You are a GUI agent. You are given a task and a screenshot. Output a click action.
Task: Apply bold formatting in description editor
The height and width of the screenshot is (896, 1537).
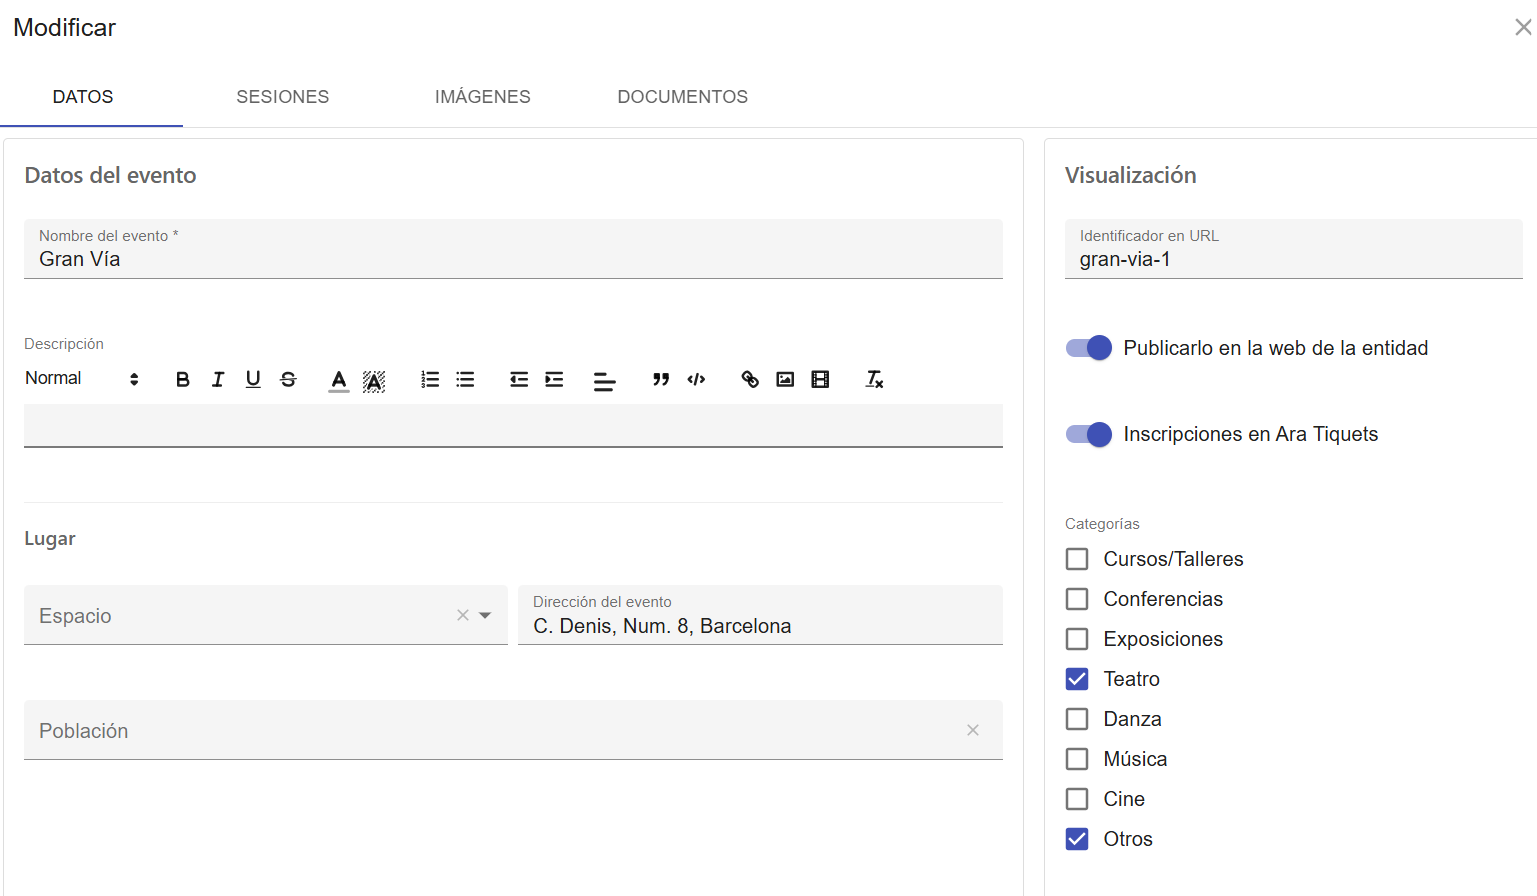pyautogui.click(x=183, y=379)
